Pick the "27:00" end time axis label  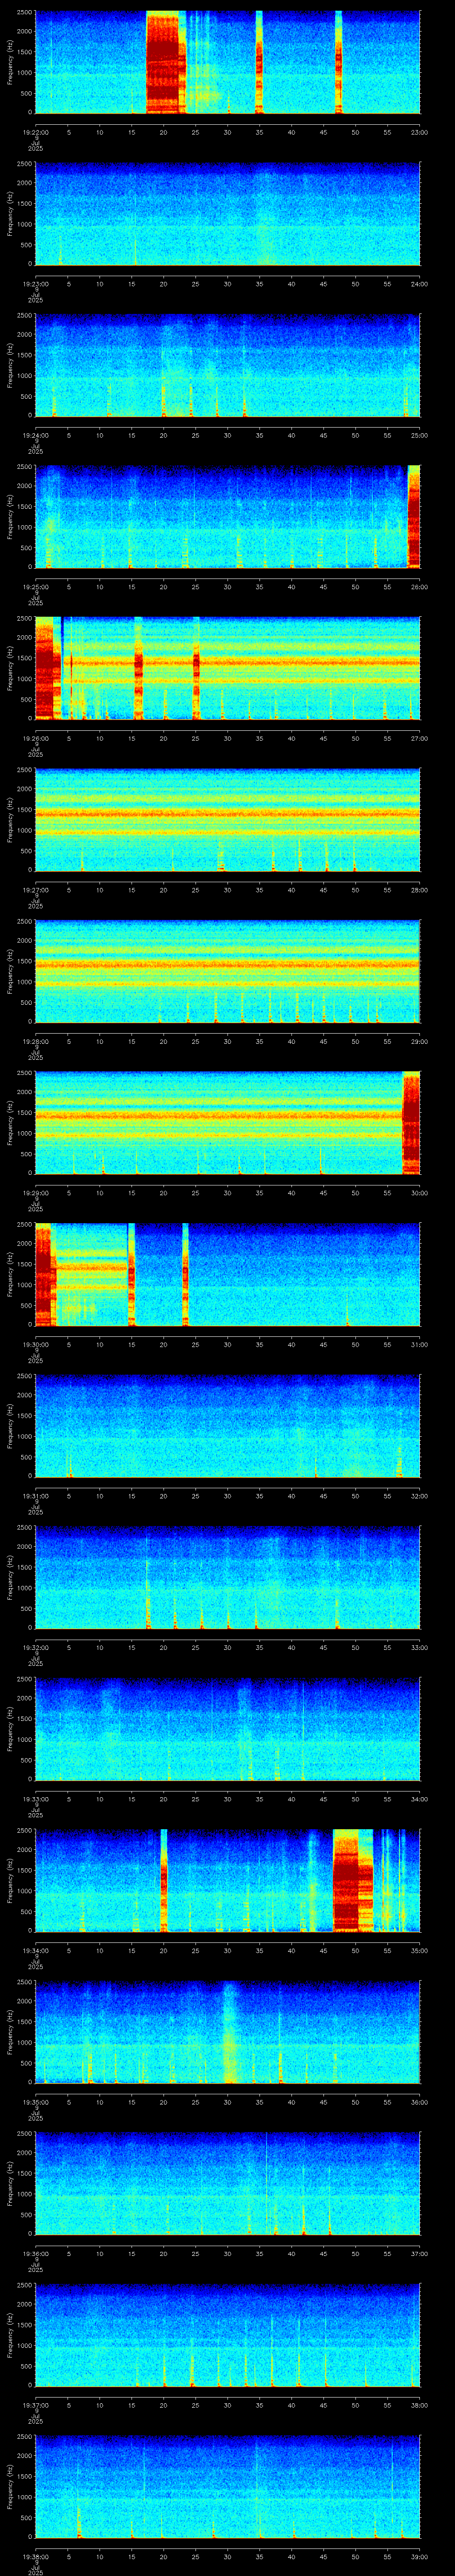click(x=420, y=738)
